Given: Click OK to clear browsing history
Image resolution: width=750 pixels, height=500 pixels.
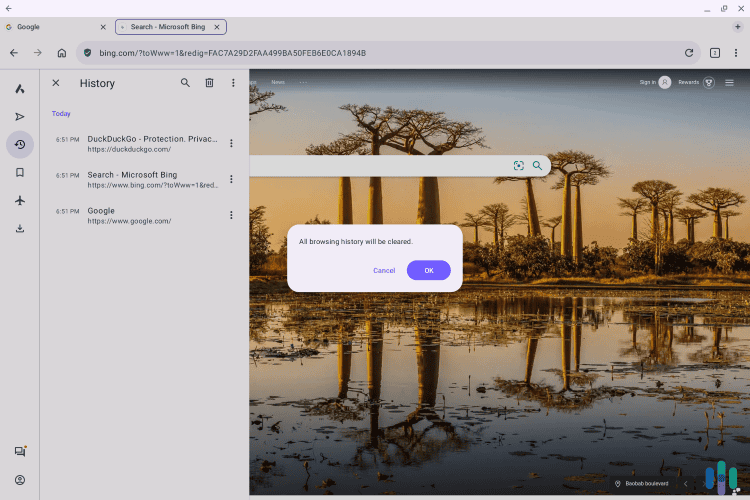Looking at the screenshot, I should pyautogui.click(x=429, y=270).
